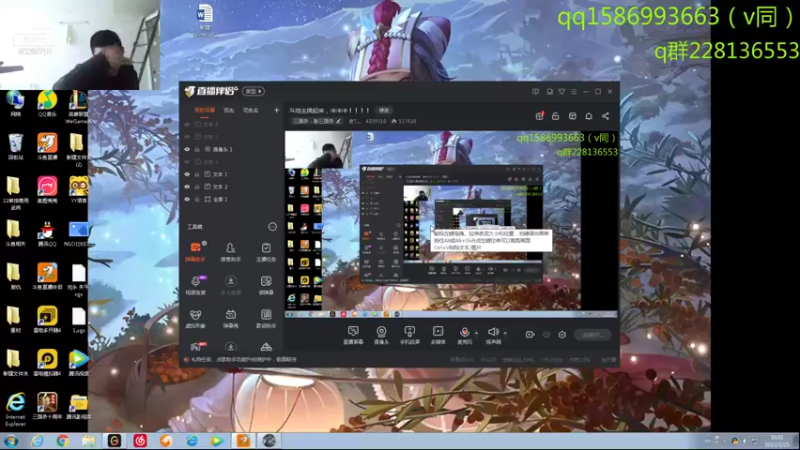Open Recycle Bin on desktop
This screenshot has width=800, height=450.
click(15, 146)
